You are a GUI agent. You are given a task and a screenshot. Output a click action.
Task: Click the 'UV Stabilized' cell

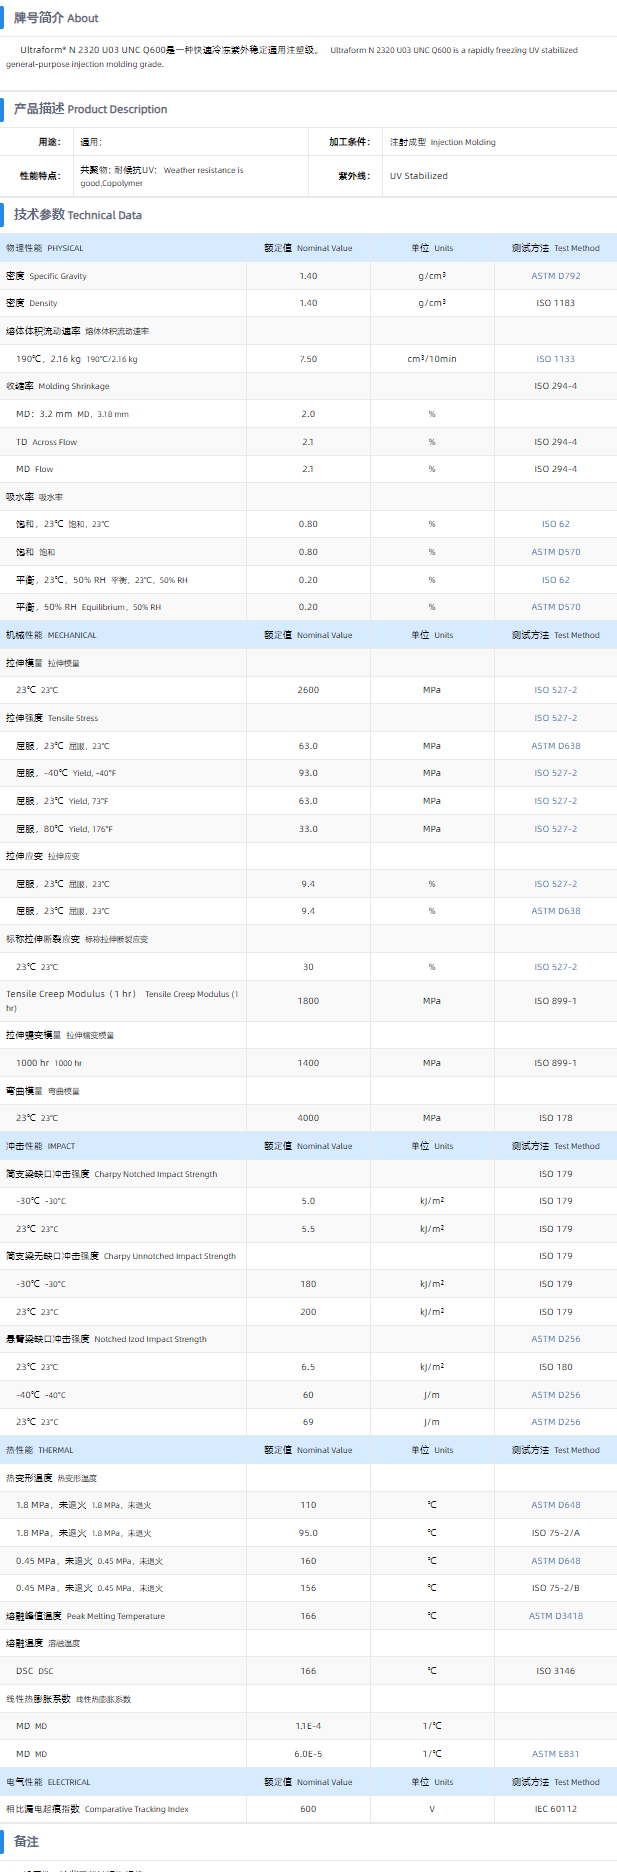tap(419, 176)
